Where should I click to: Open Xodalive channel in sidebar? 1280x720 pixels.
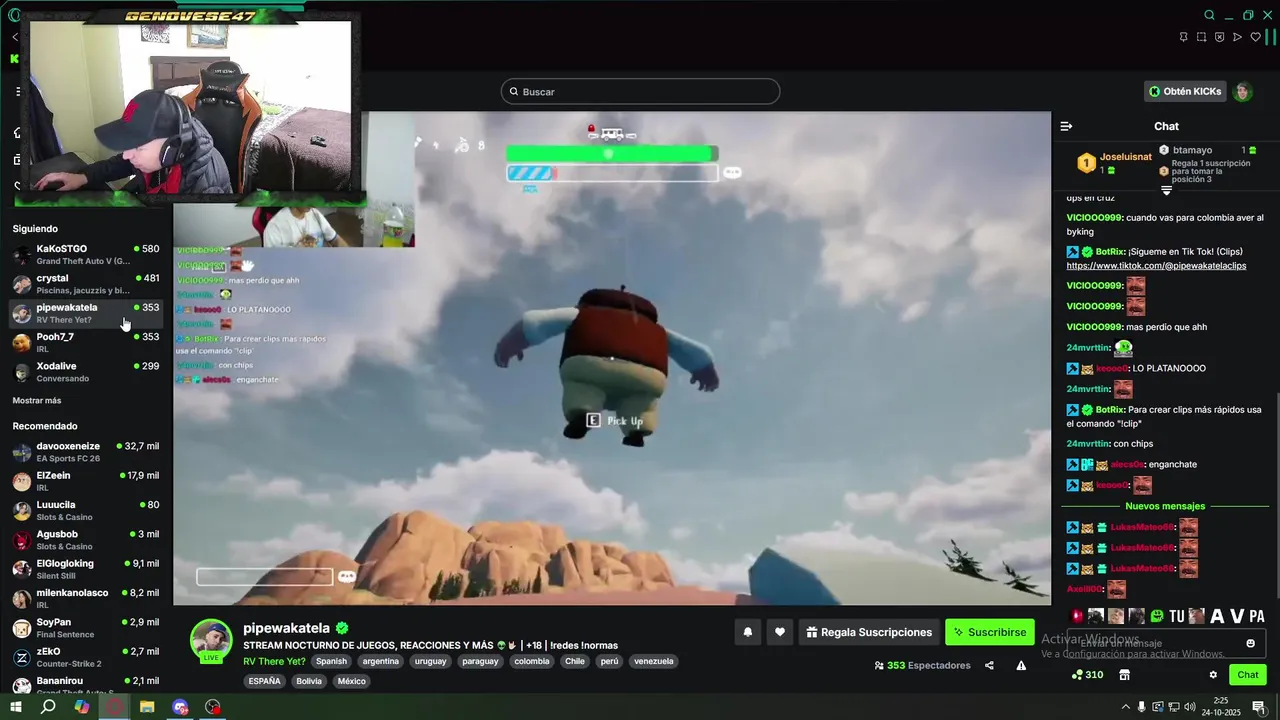(x=85, y=372)
